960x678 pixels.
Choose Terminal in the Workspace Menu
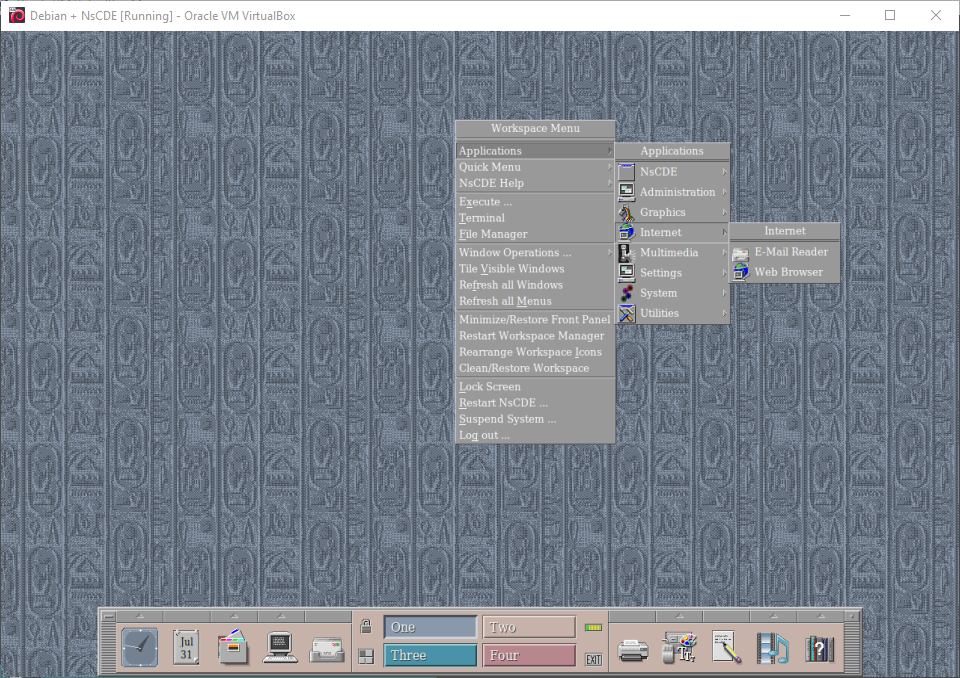482,218
